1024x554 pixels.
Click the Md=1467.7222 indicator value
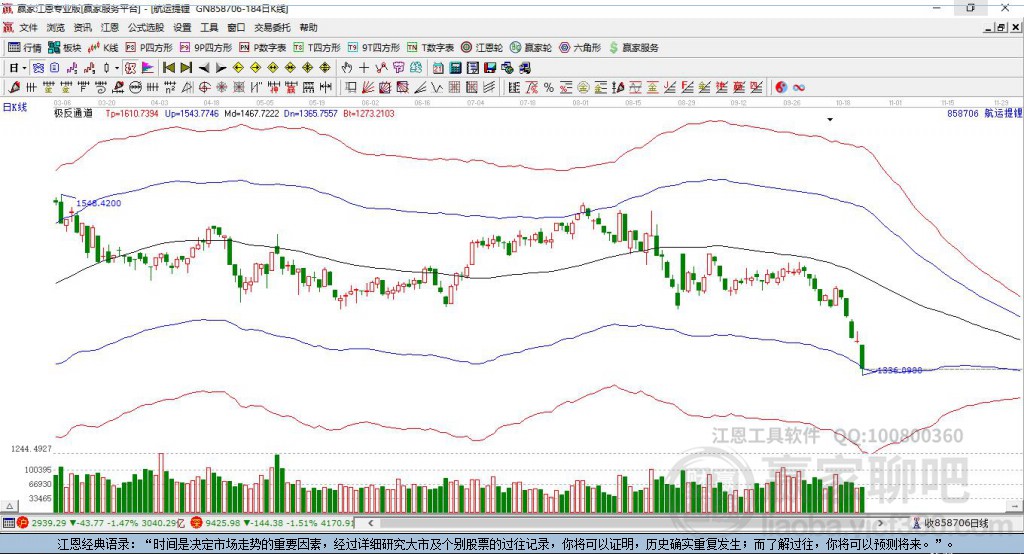(251, 113)
